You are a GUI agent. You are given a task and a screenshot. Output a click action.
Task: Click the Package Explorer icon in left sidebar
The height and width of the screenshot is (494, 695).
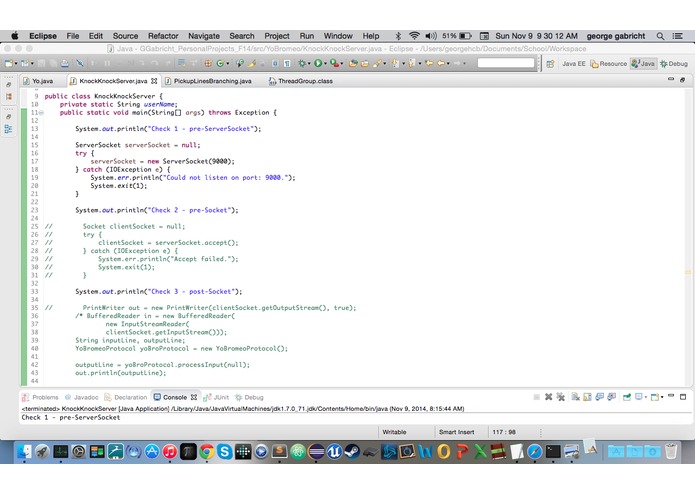click(x=9, y=96)
